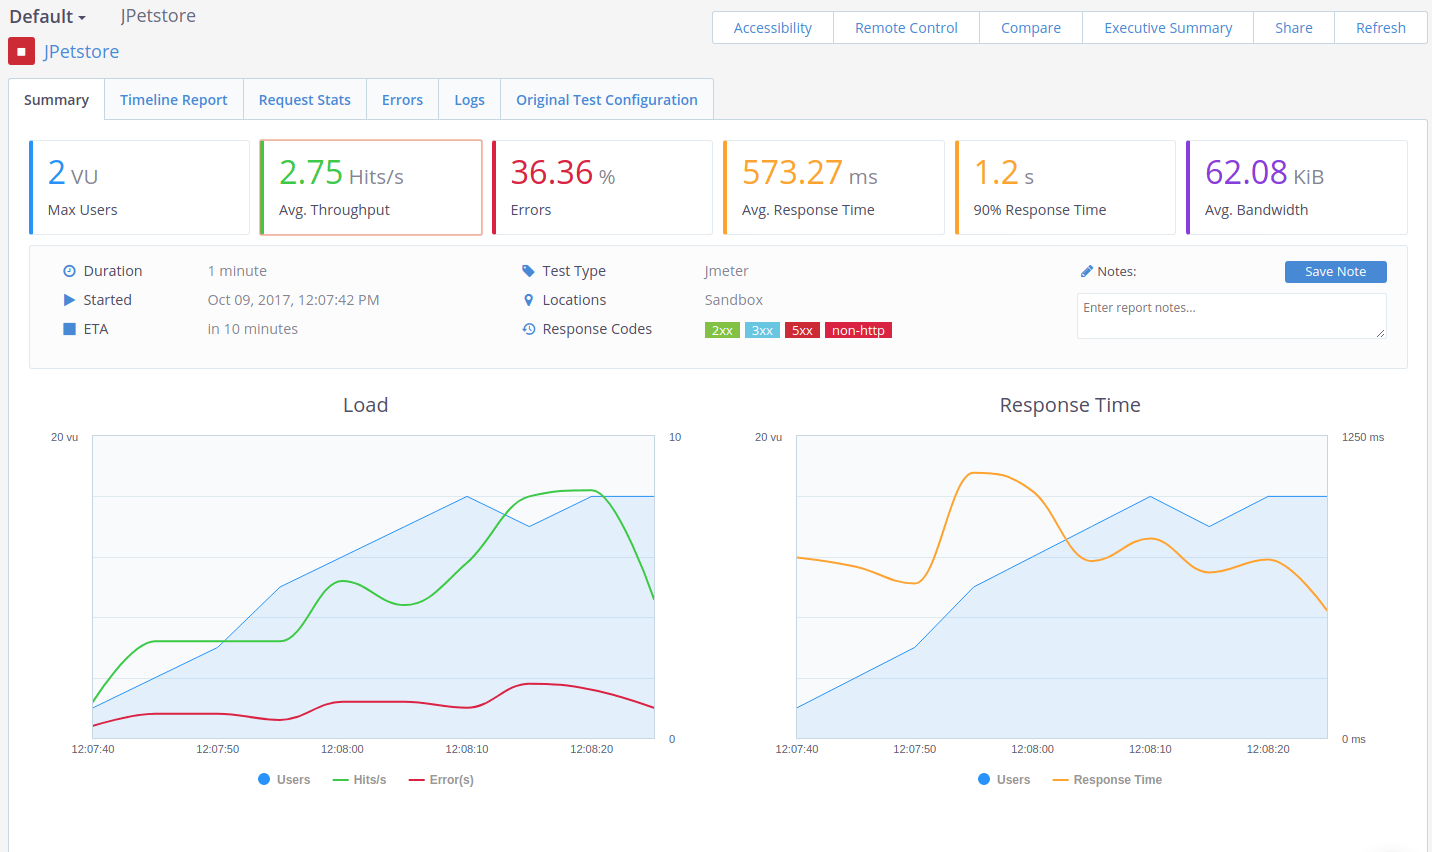Click the Notes pencil icon

[x=1087, y=271]
